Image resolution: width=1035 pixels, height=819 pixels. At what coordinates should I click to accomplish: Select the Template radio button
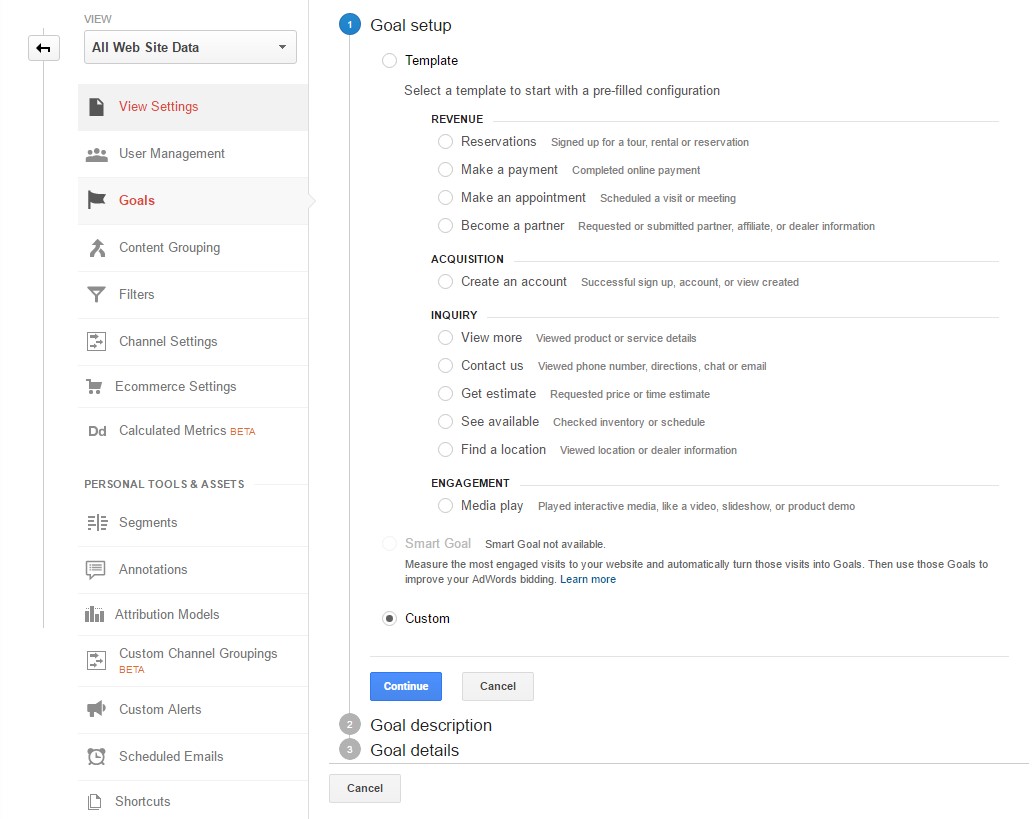click(389, 61)
